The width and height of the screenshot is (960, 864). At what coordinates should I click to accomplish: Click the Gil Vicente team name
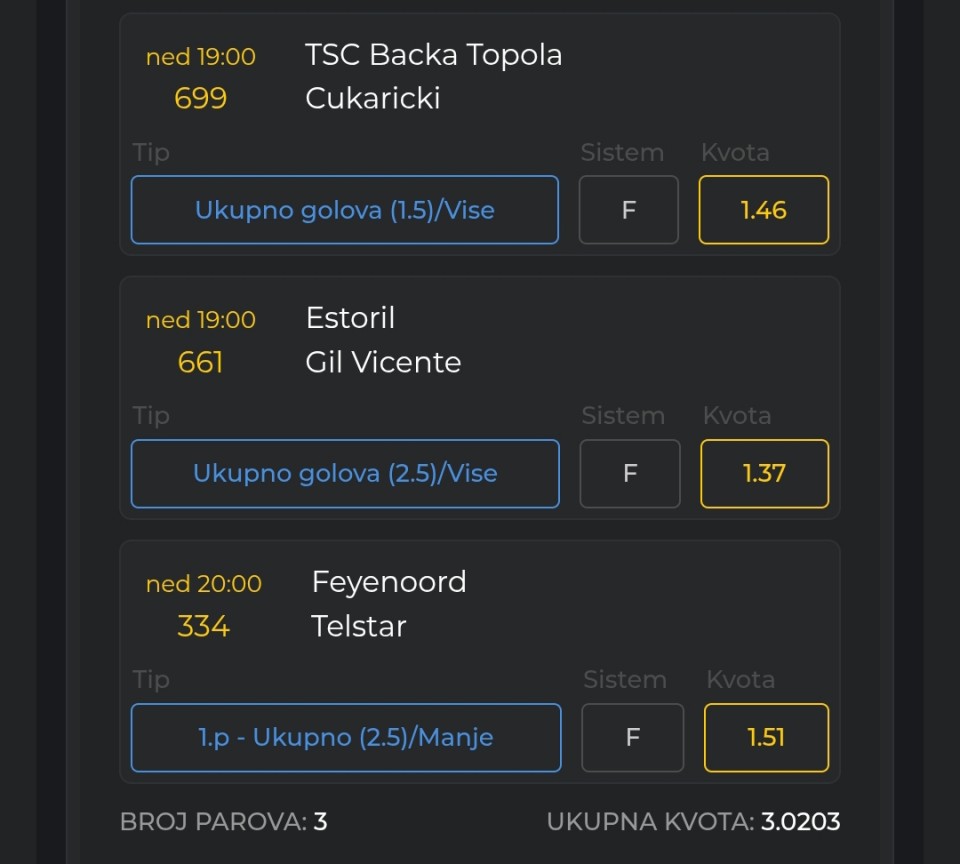383,362
